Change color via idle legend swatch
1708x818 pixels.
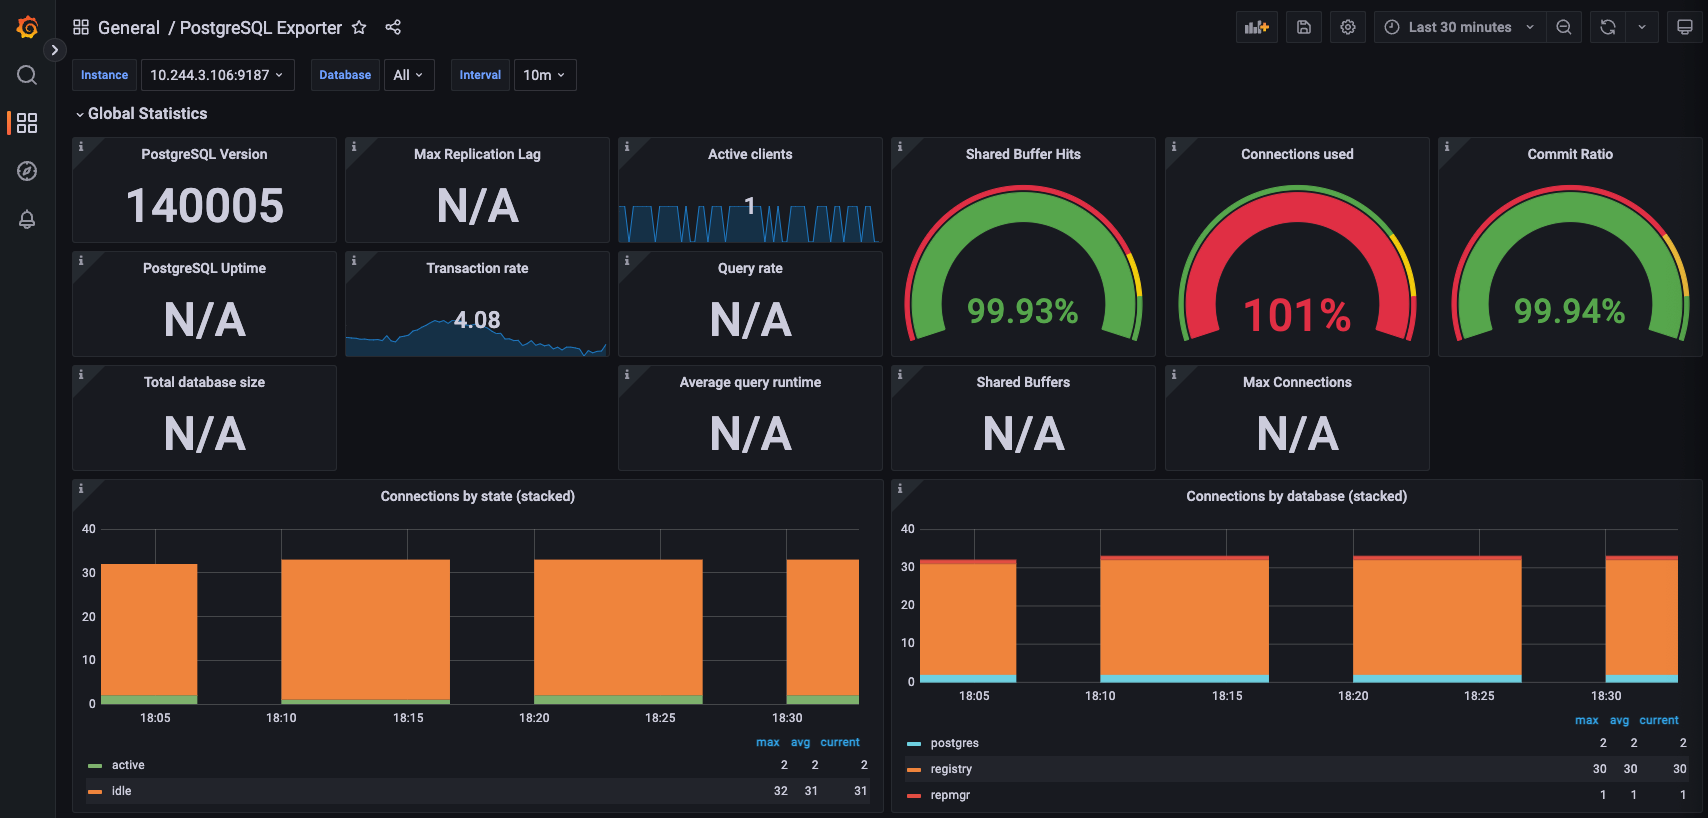coord(95,792)
